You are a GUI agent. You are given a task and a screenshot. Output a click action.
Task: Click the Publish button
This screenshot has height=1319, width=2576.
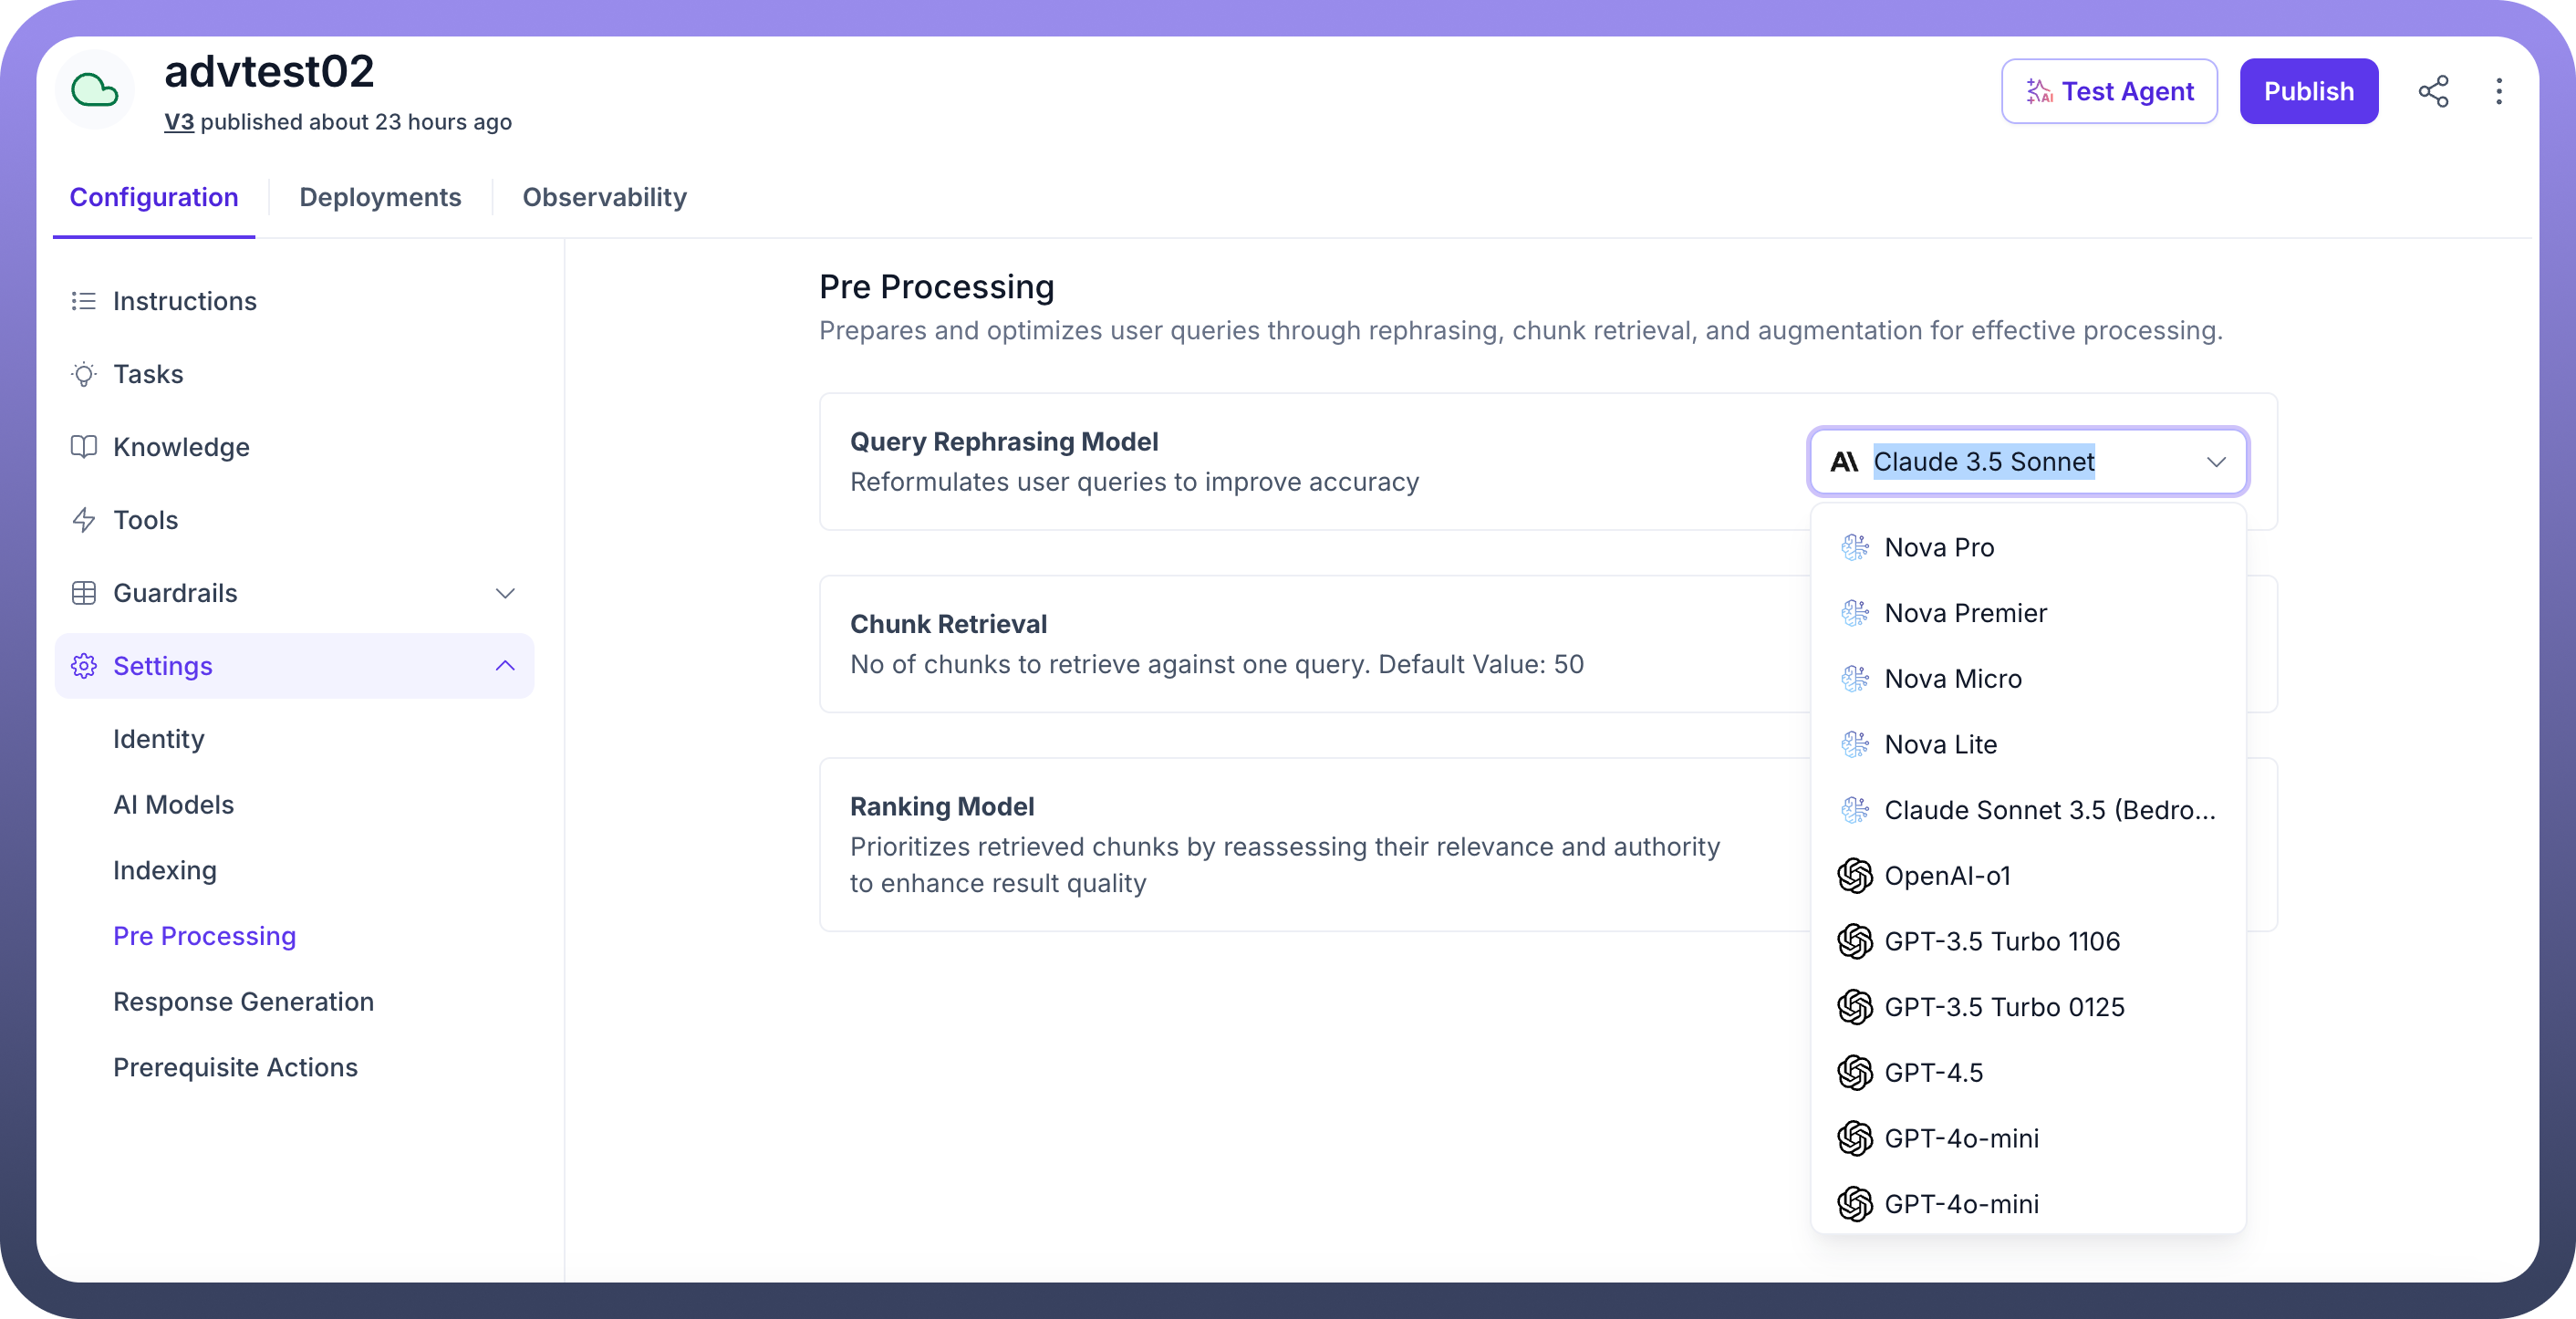coord(2308,91)
